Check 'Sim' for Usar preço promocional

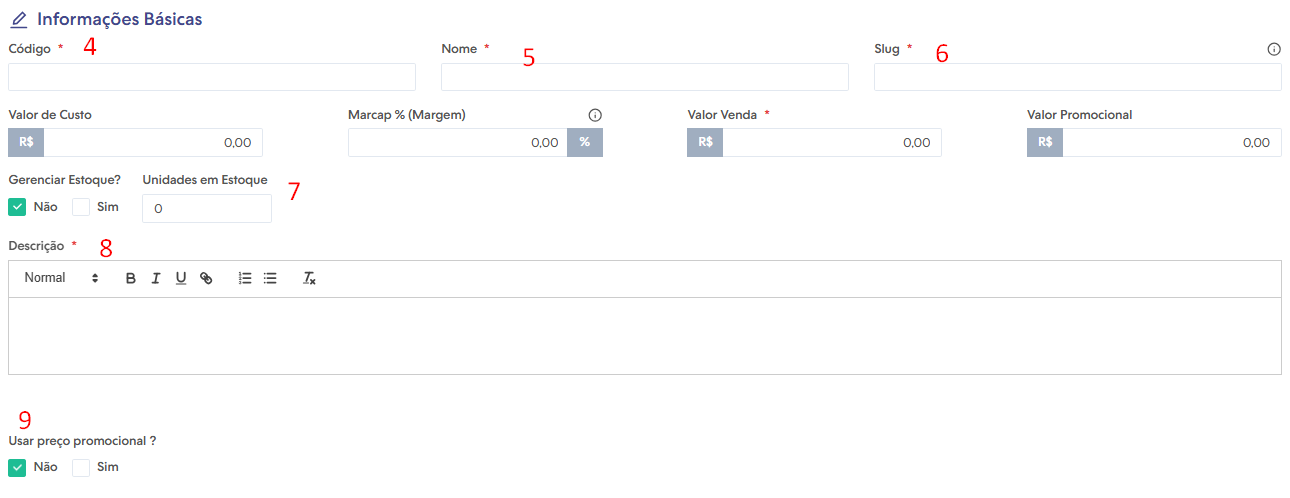click(81, 467)
